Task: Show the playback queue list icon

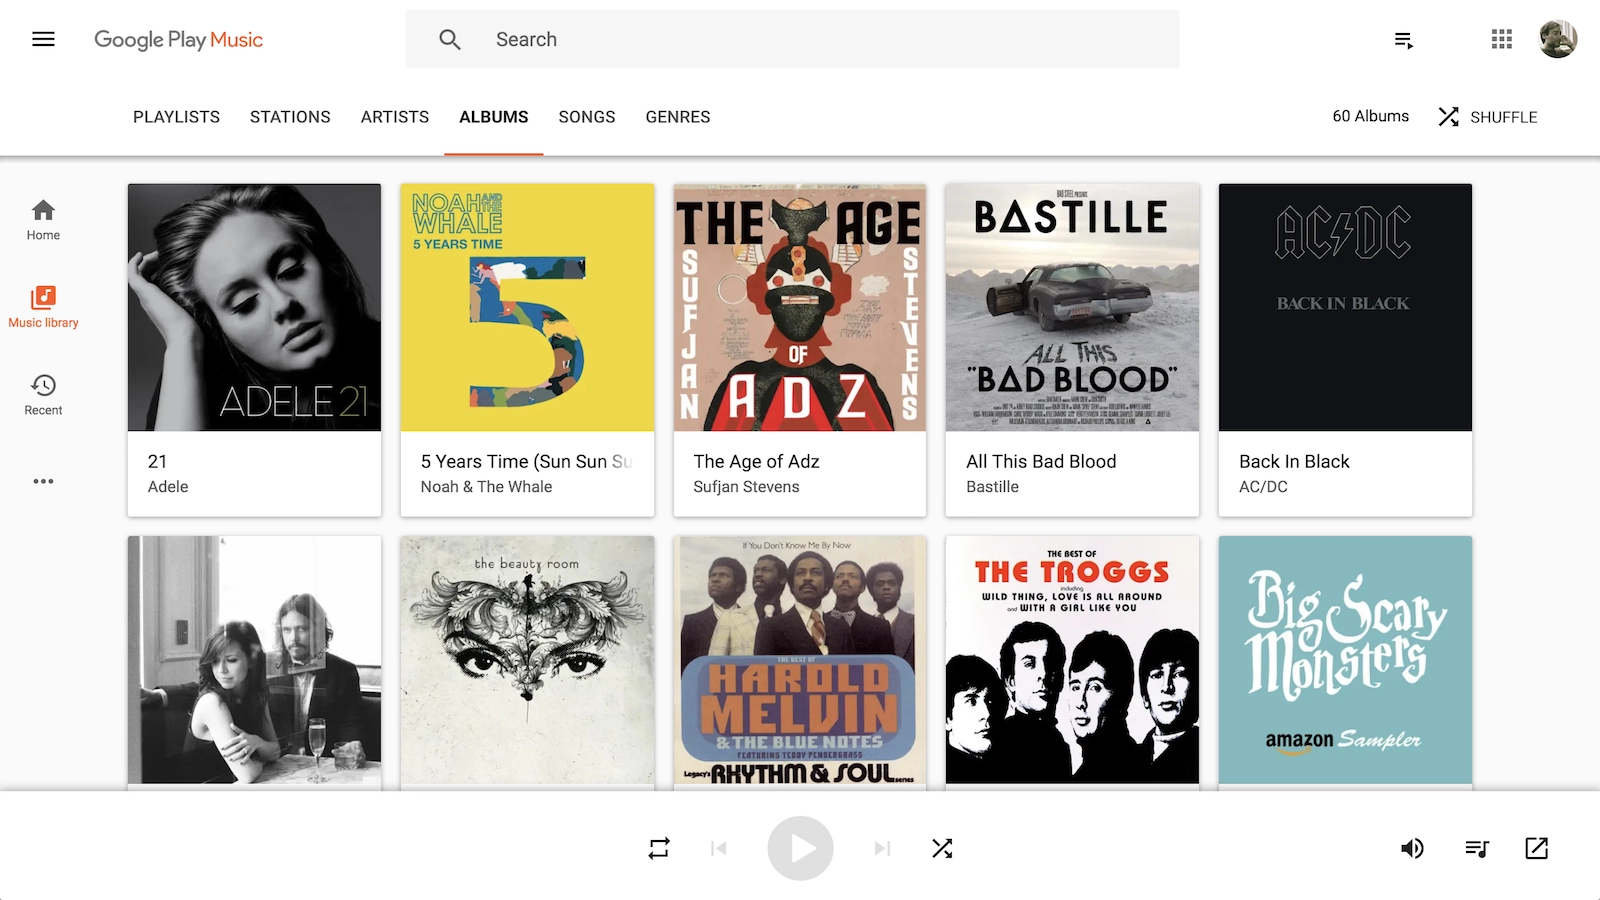Action: tap(1476, 849)
